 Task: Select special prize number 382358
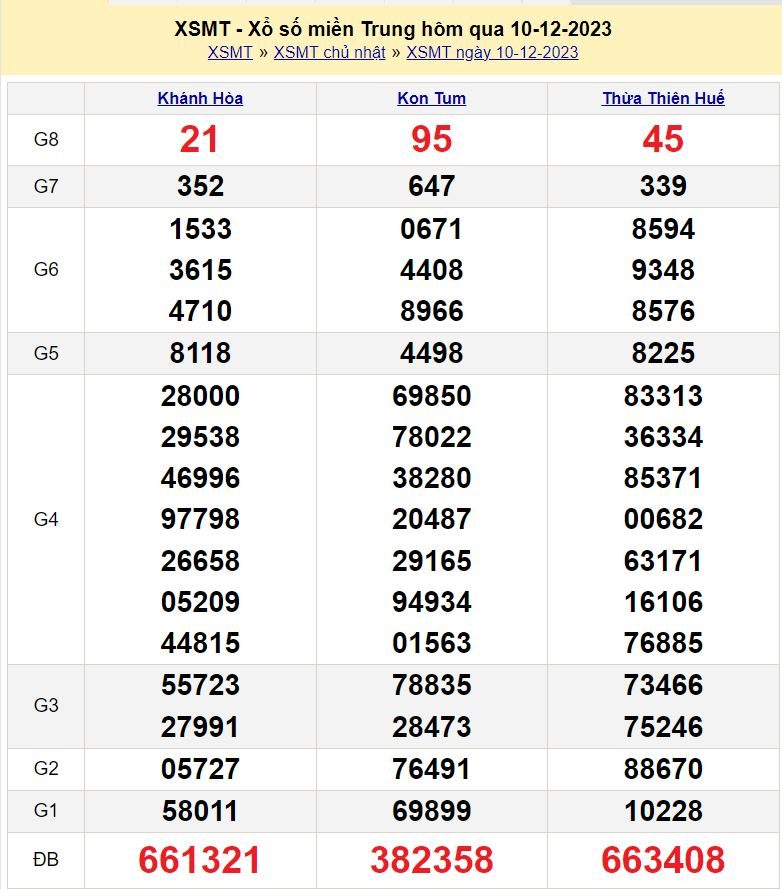[432, 860]
